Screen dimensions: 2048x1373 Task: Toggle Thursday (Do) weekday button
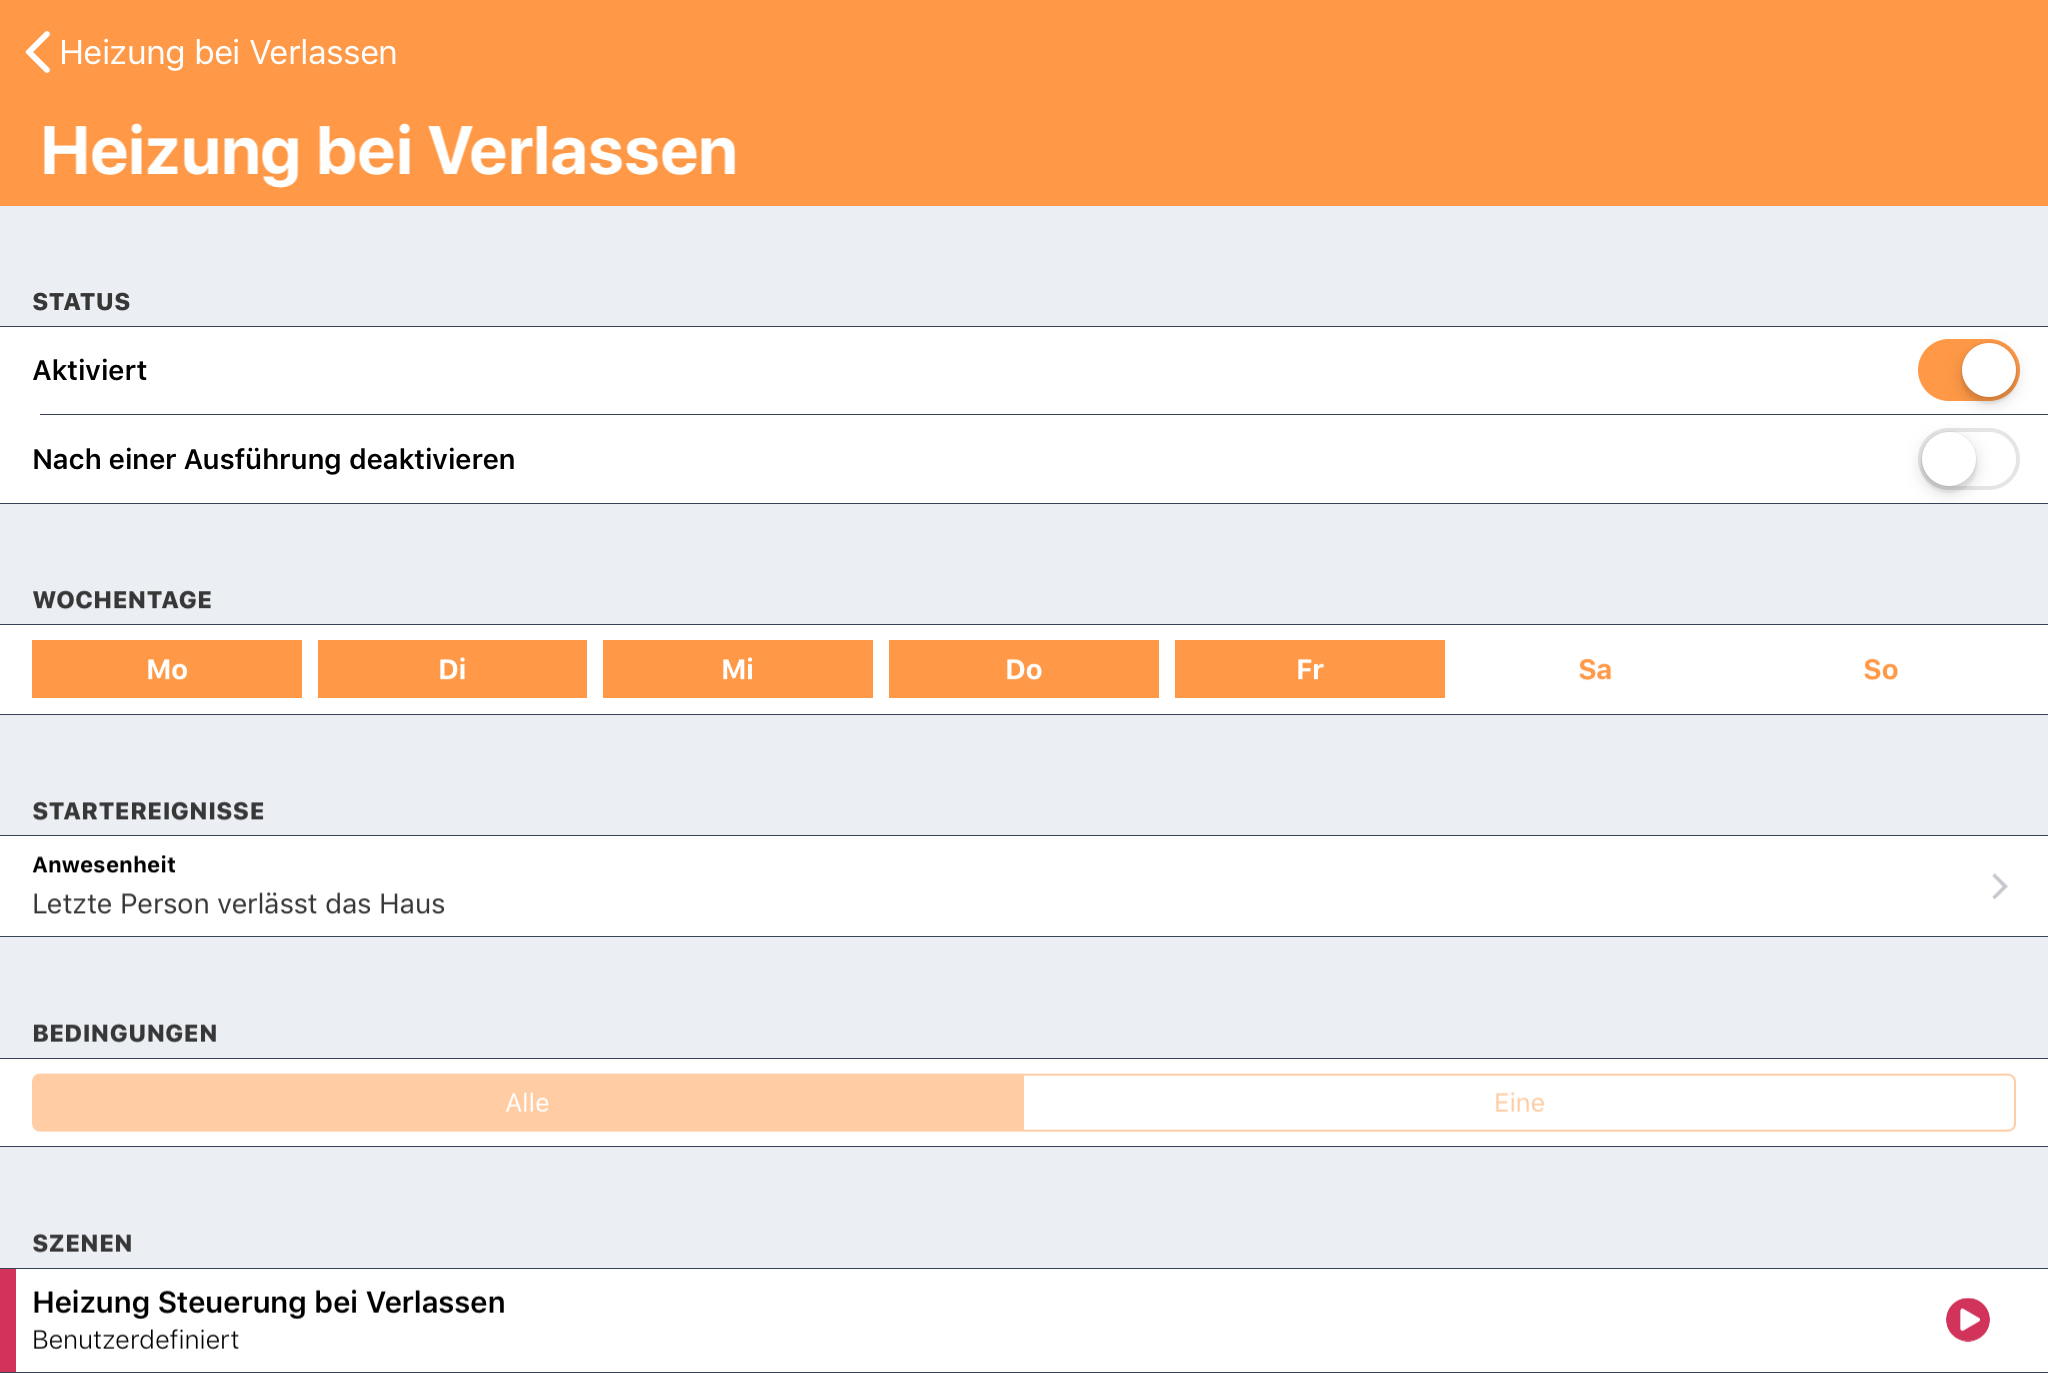pos(1024,669)
